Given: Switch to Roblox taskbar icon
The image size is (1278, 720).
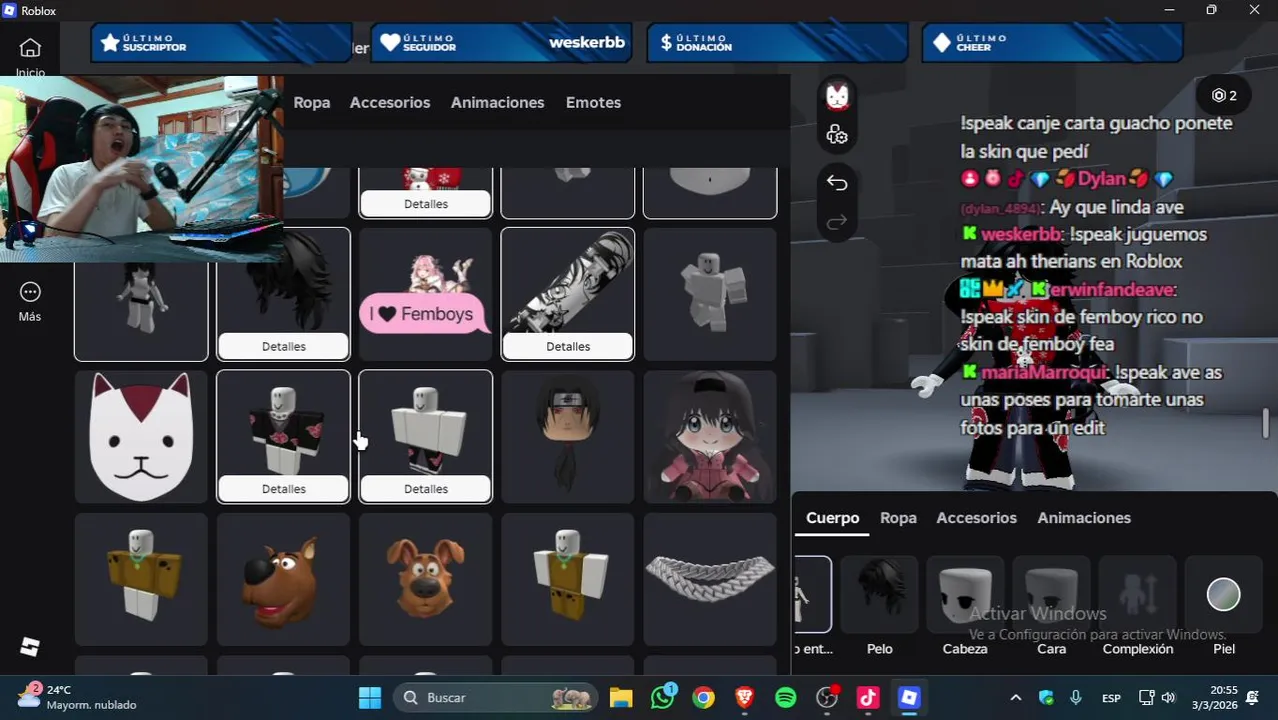Looking at the screenshot, I should pos(909,697).
